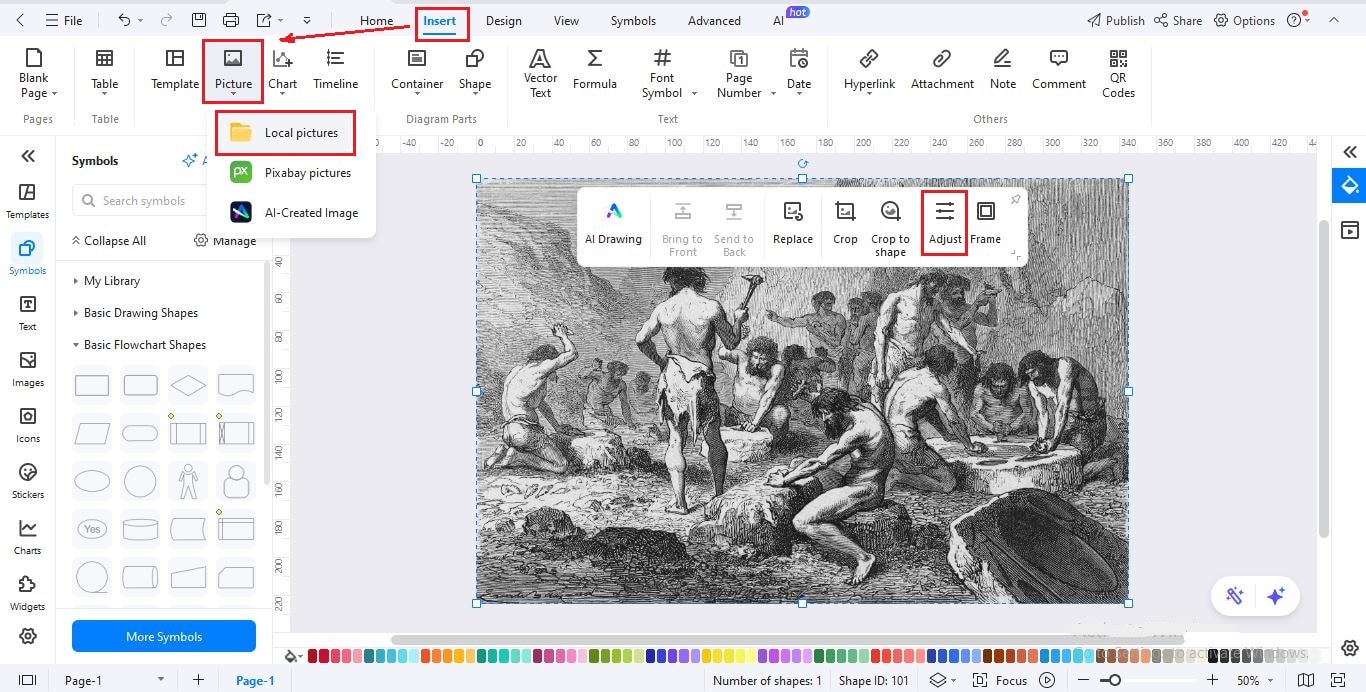Image resolution: width=1366 pixels, height=692 pixels.
Task: Toggle Focus mode in status bar
Action: coord(1001,680)
